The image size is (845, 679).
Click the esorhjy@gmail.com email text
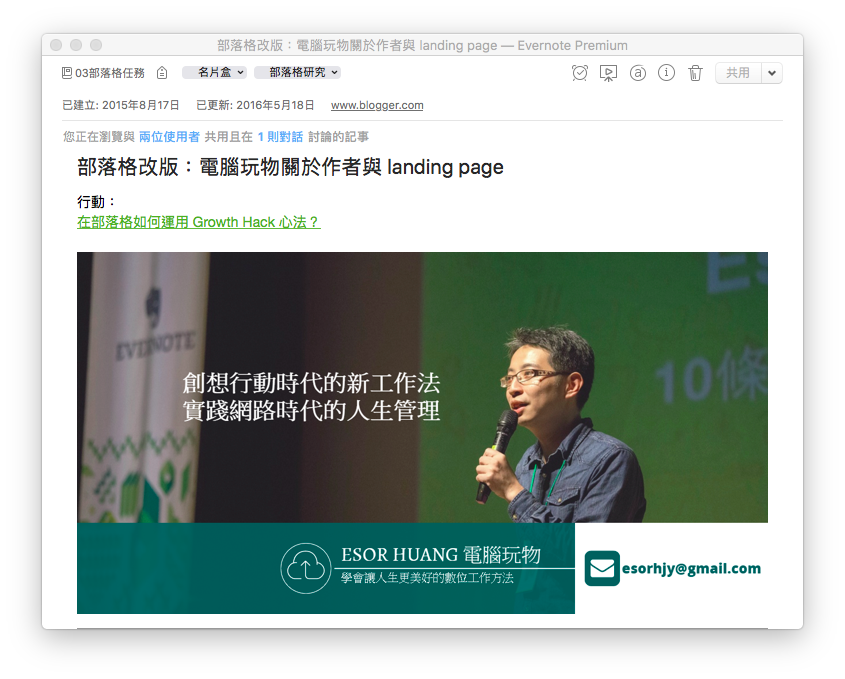pyautogui.click(x=691, y=569)
